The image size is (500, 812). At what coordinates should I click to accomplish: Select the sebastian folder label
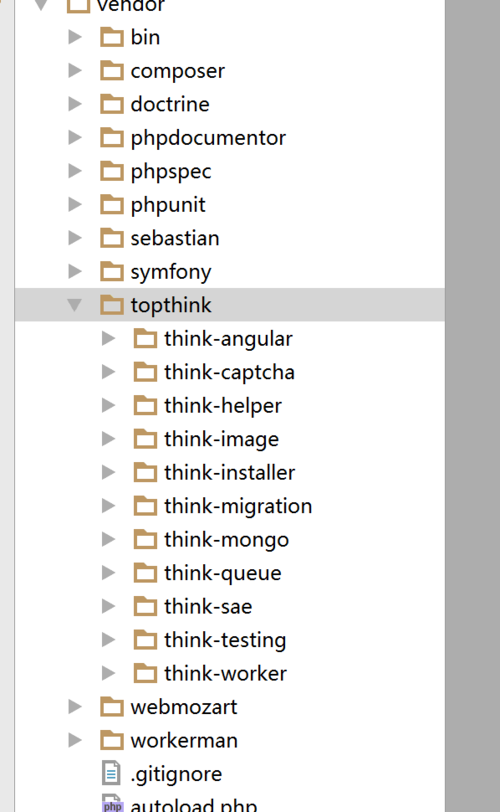point(175,238)
